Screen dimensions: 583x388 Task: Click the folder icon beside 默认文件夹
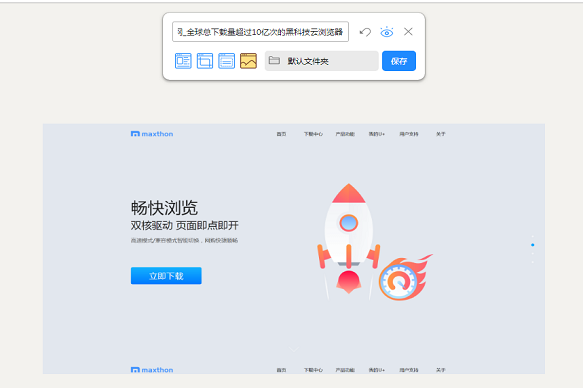point(274,60)
